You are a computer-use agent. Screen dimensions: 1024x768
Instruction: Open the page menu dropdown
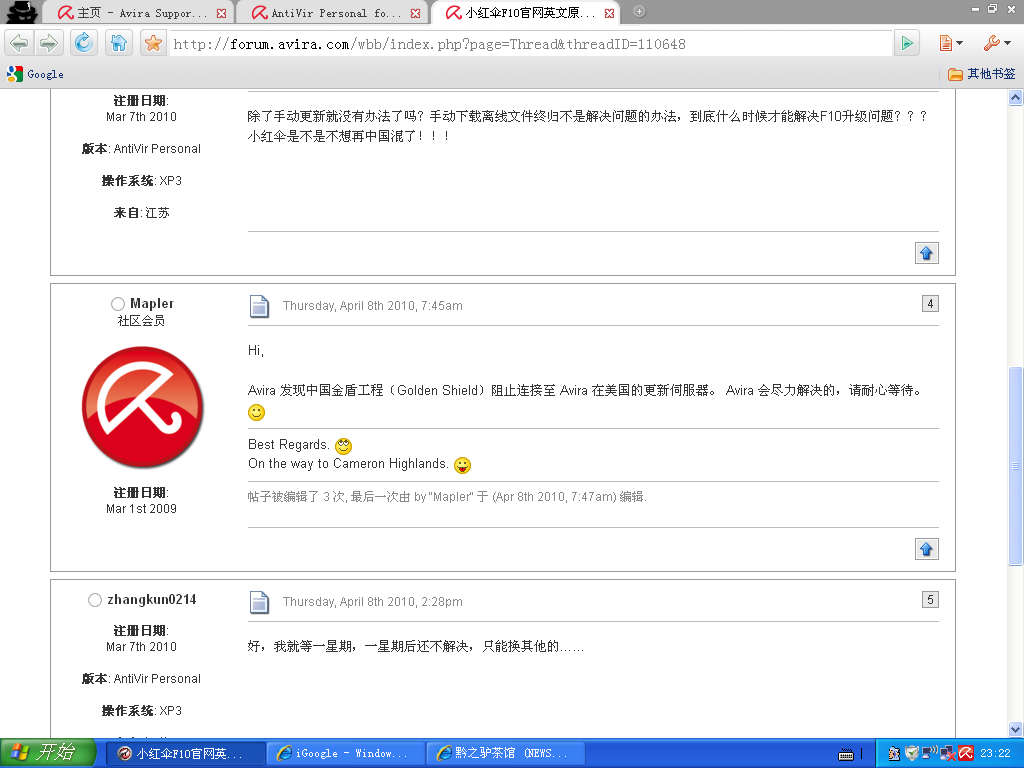pyautogui.click(x=950, y=43)
